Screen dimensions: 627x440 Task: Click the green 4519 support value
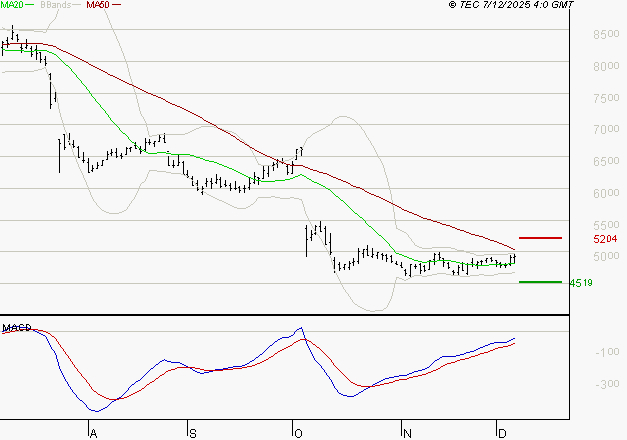[581, 283]
